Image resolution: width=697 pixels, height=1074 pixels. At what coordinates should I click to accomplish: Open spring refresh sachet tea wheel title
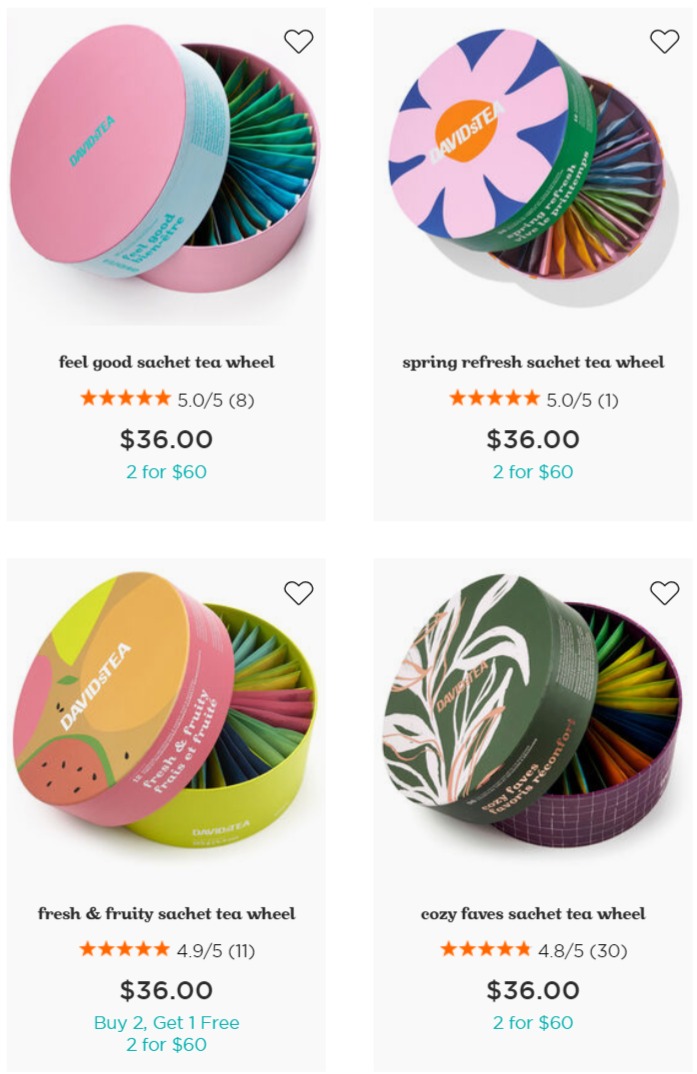[533, 362]
